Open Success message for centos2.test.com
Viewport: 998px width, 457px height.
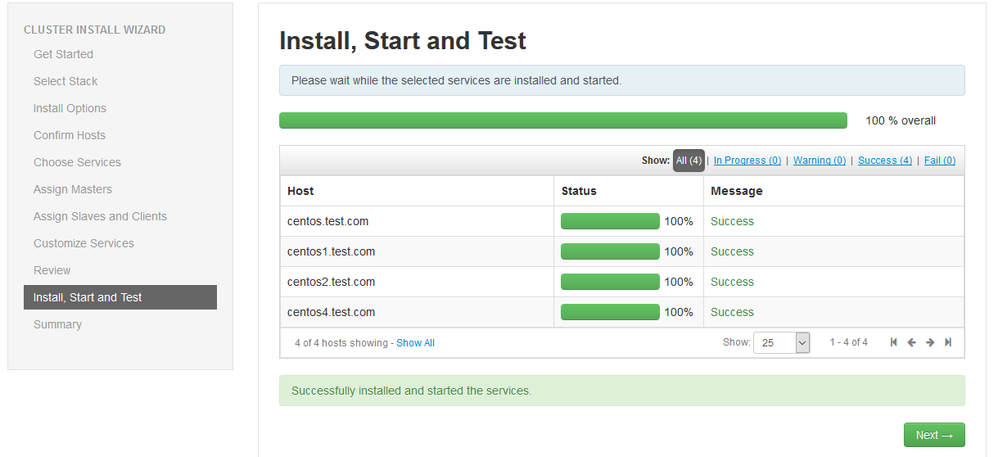(732, 282)
